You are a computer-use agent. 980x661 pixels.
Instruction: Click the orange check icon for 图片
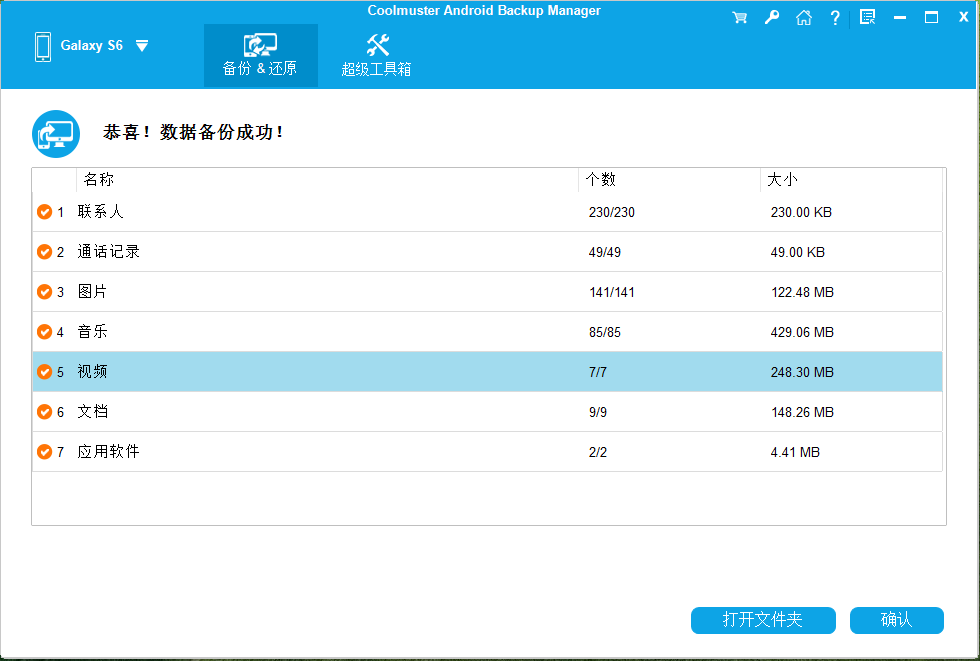click(44, 292)
